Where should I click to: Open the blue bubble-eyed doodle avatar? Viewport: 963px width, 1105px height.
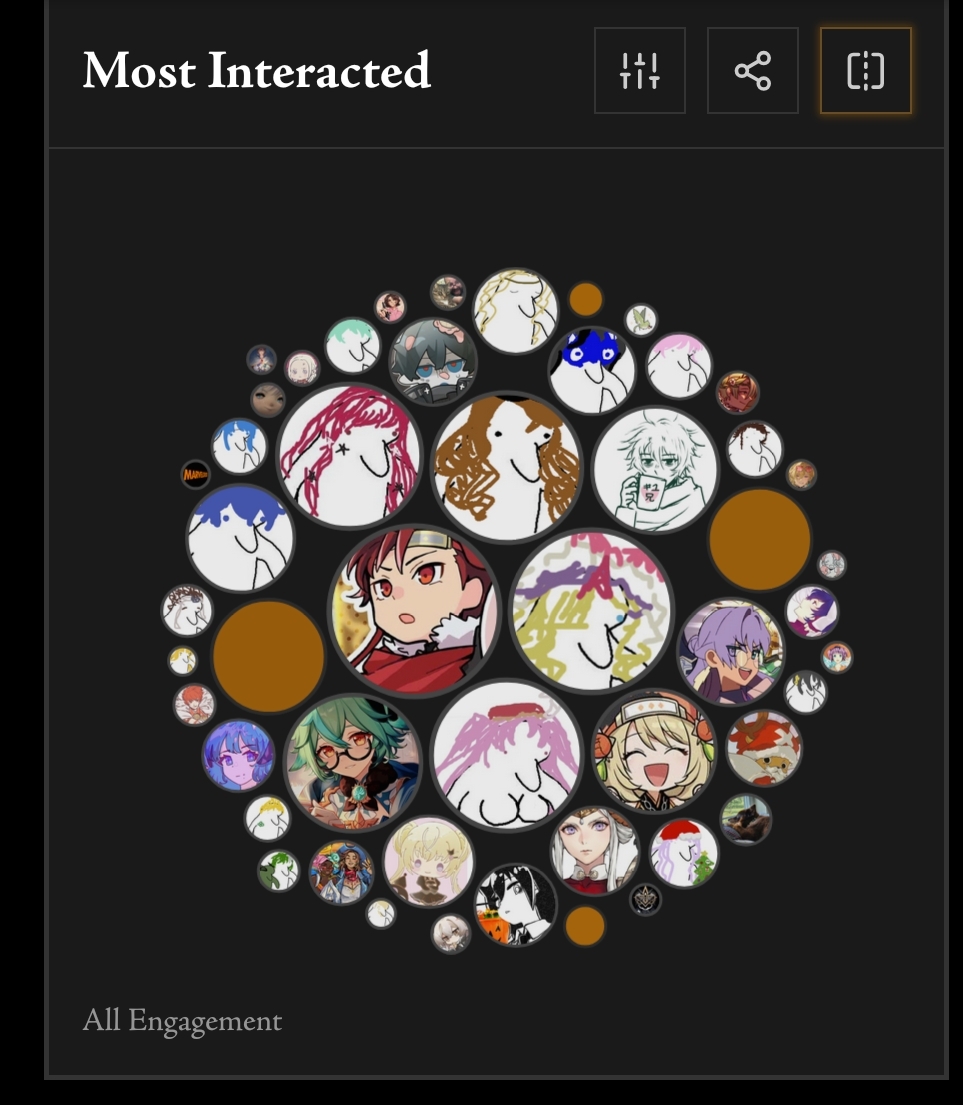click(x=592, y=370)
